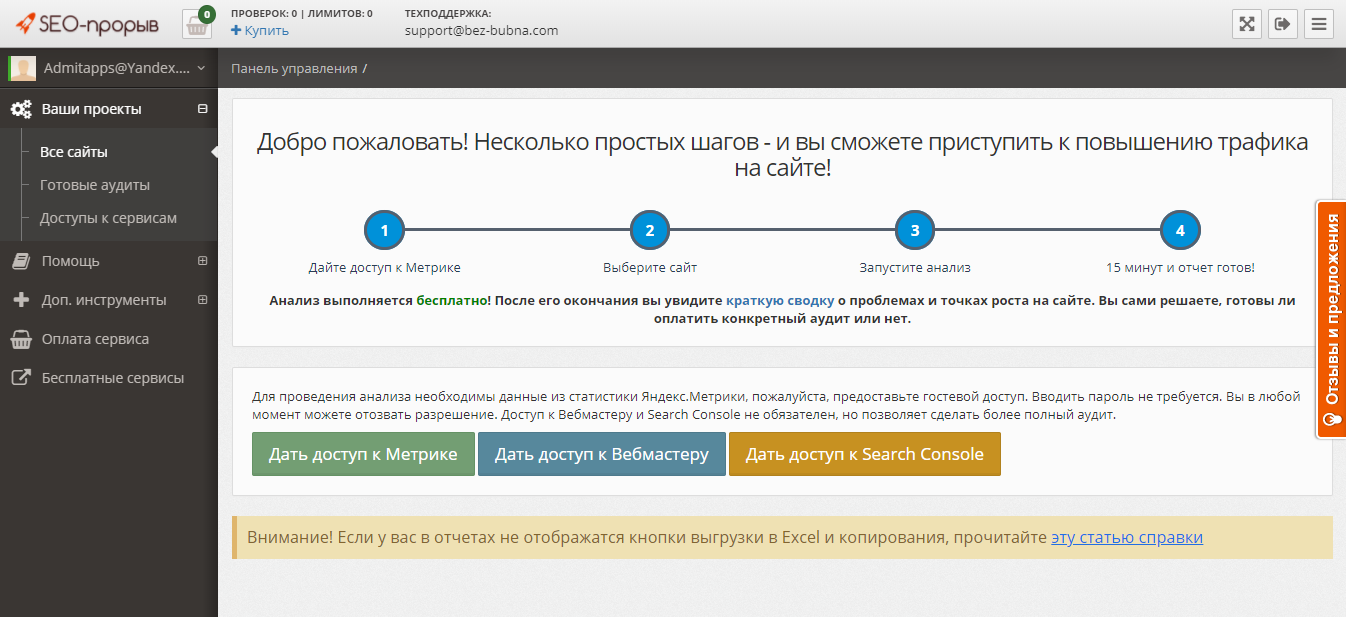Click the Дать доступ к Метрике button
The image size is (1346, 617).
tap(362, 454)
